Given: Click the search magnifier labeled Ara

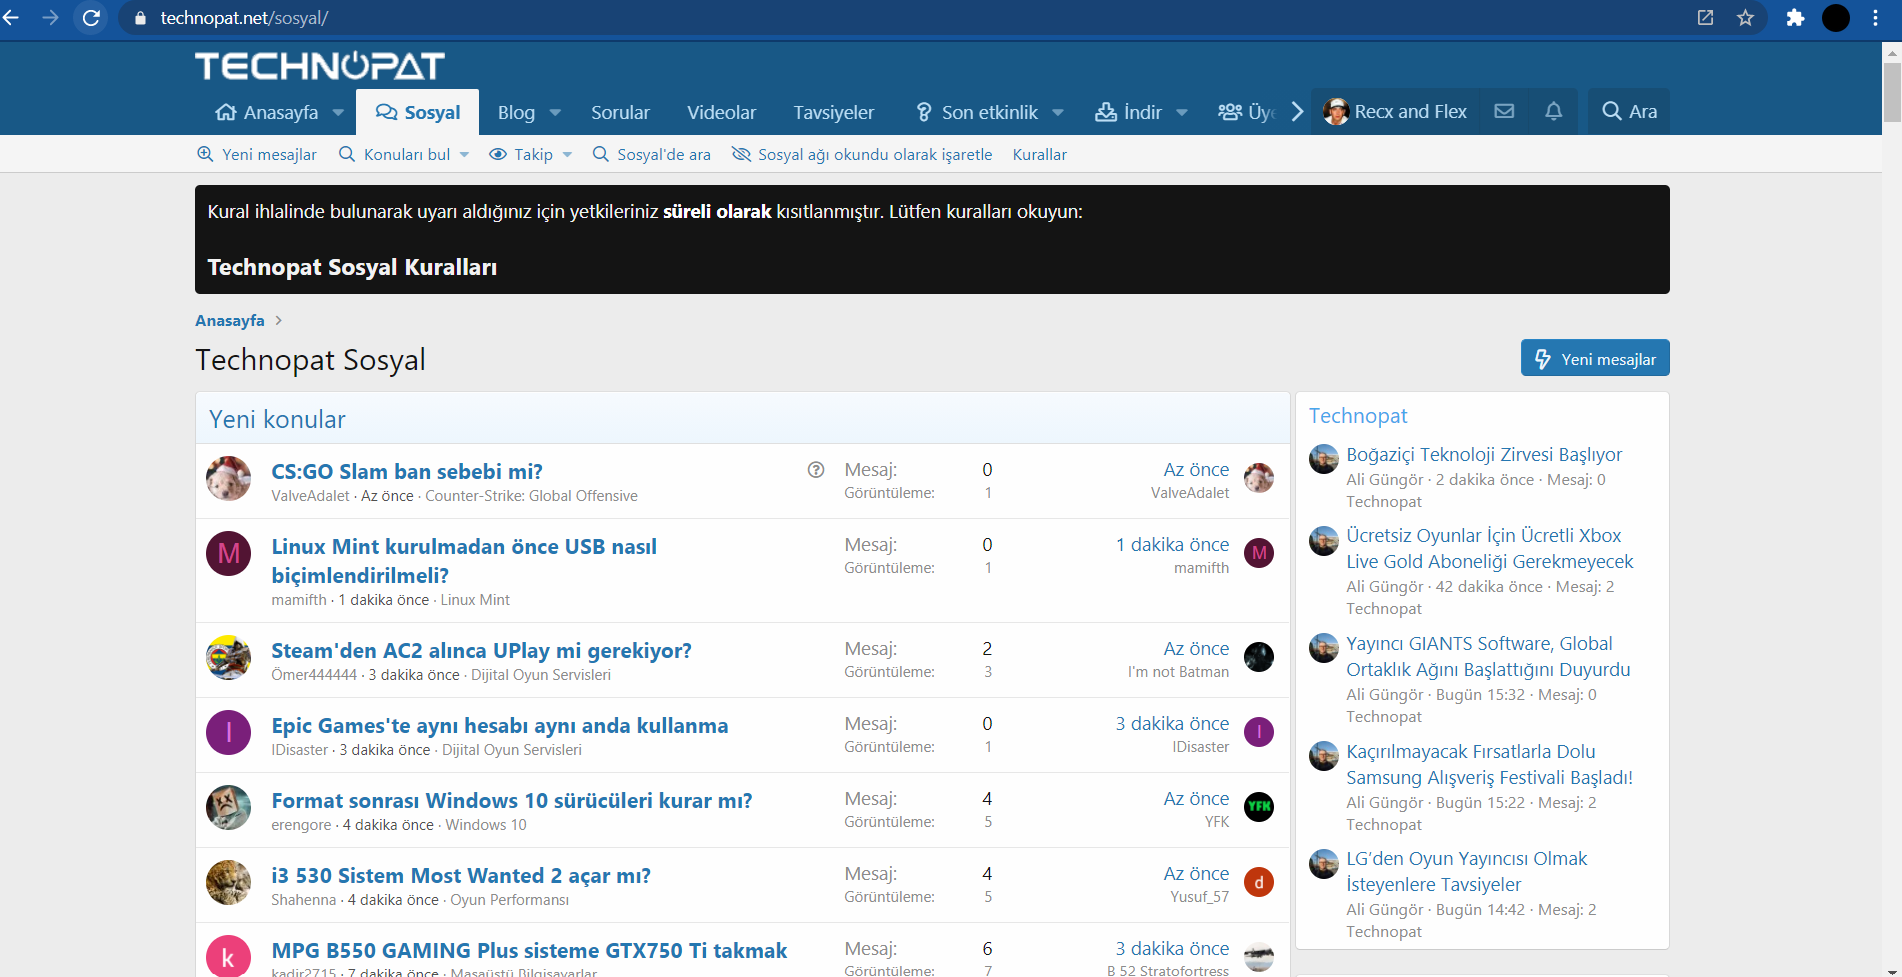Looking at the screenshot, I should [x=1629, y=112].
